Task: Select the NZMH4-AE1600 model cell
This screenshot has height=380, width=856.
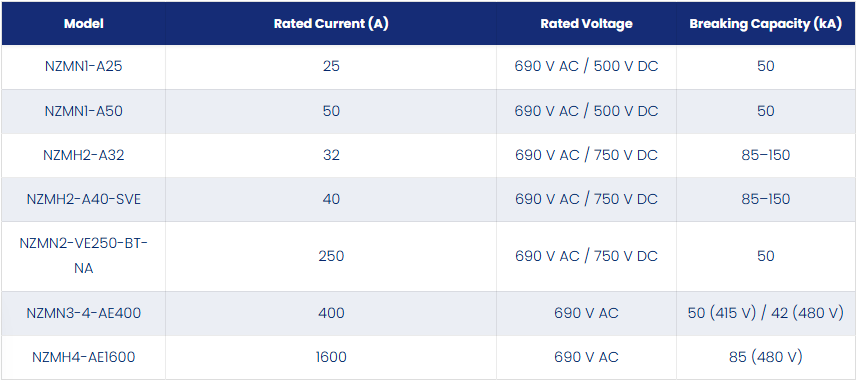Action: pyautogui.click(x=84, y=357)
